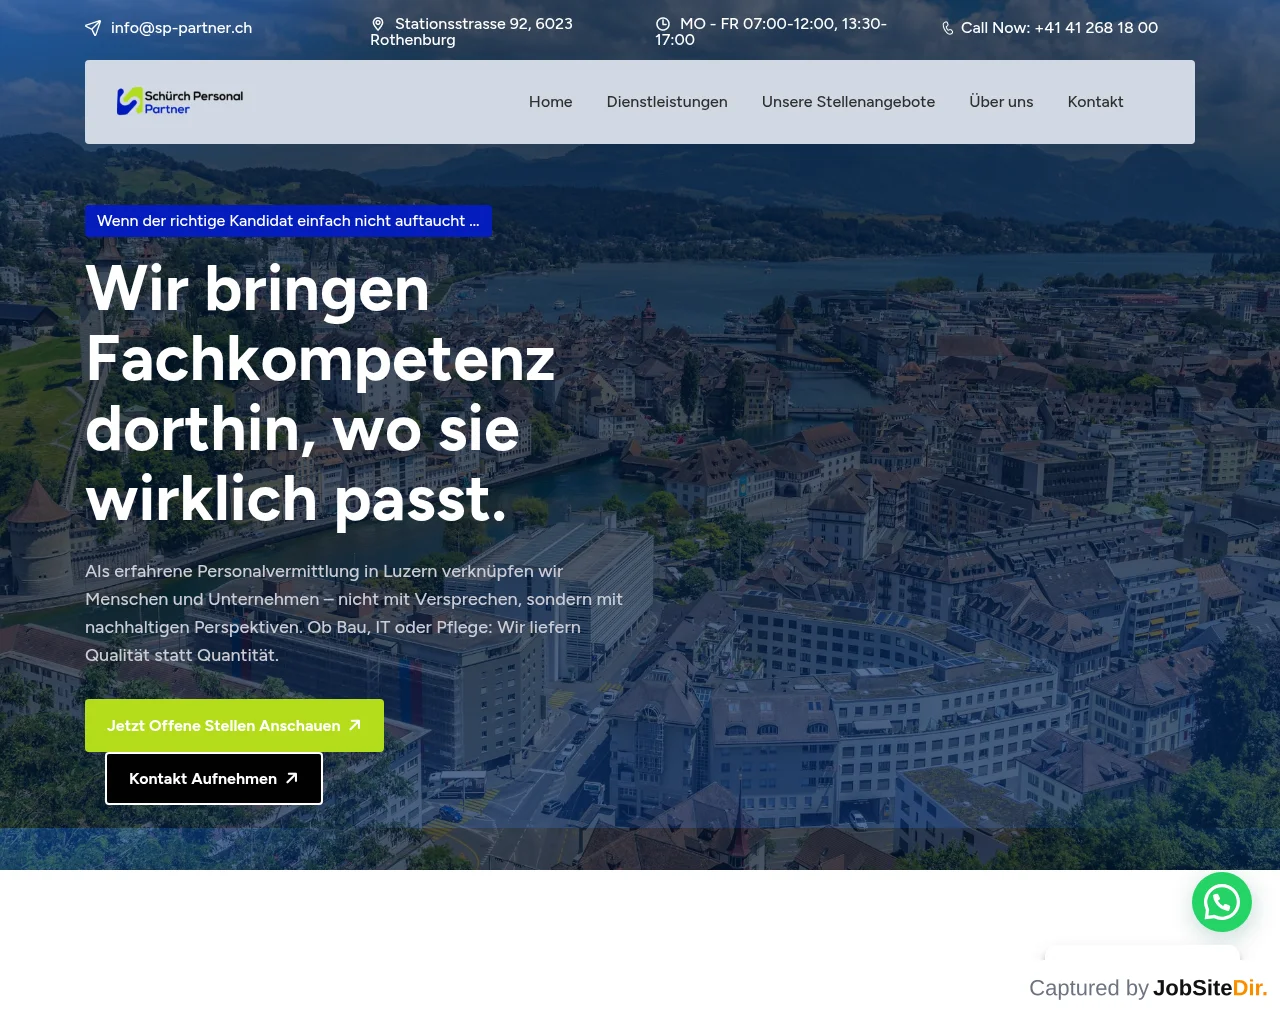Click the MO - FR opening hours text
The image size is (1280, 1018).
(x=771, y=32)
